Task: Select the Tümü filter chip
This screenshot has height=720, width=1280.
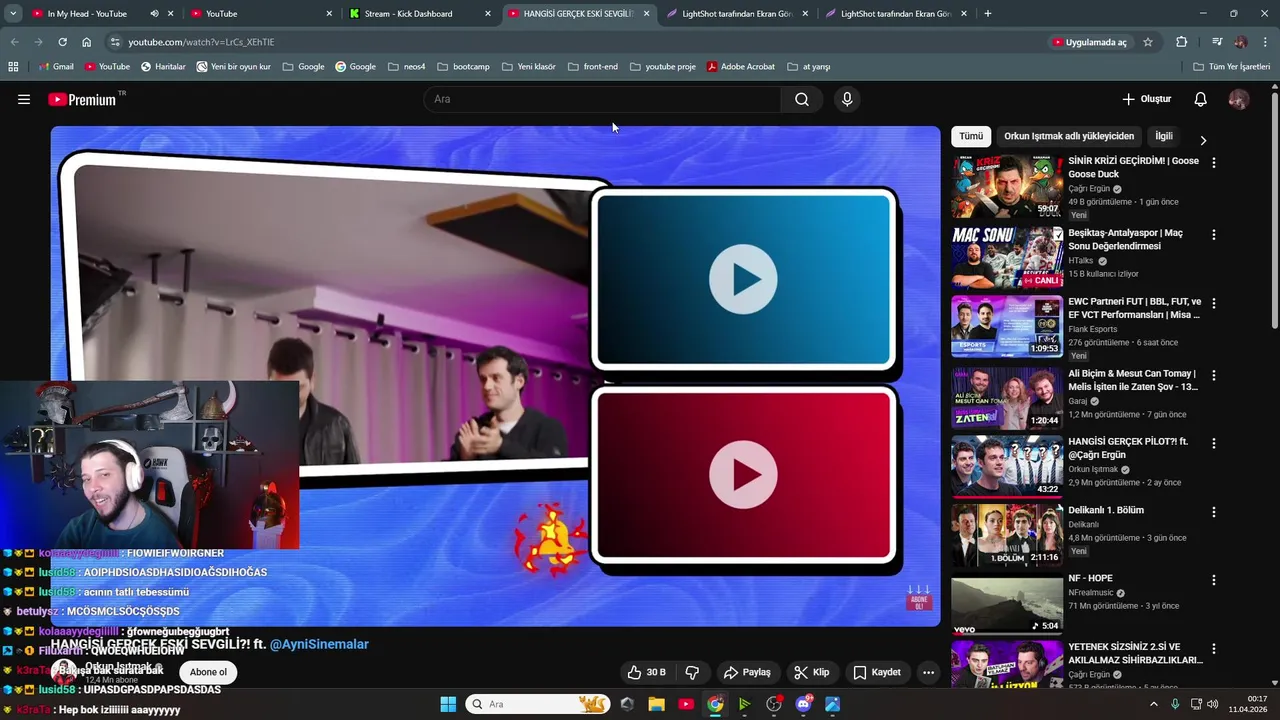Action: [971, 136]
